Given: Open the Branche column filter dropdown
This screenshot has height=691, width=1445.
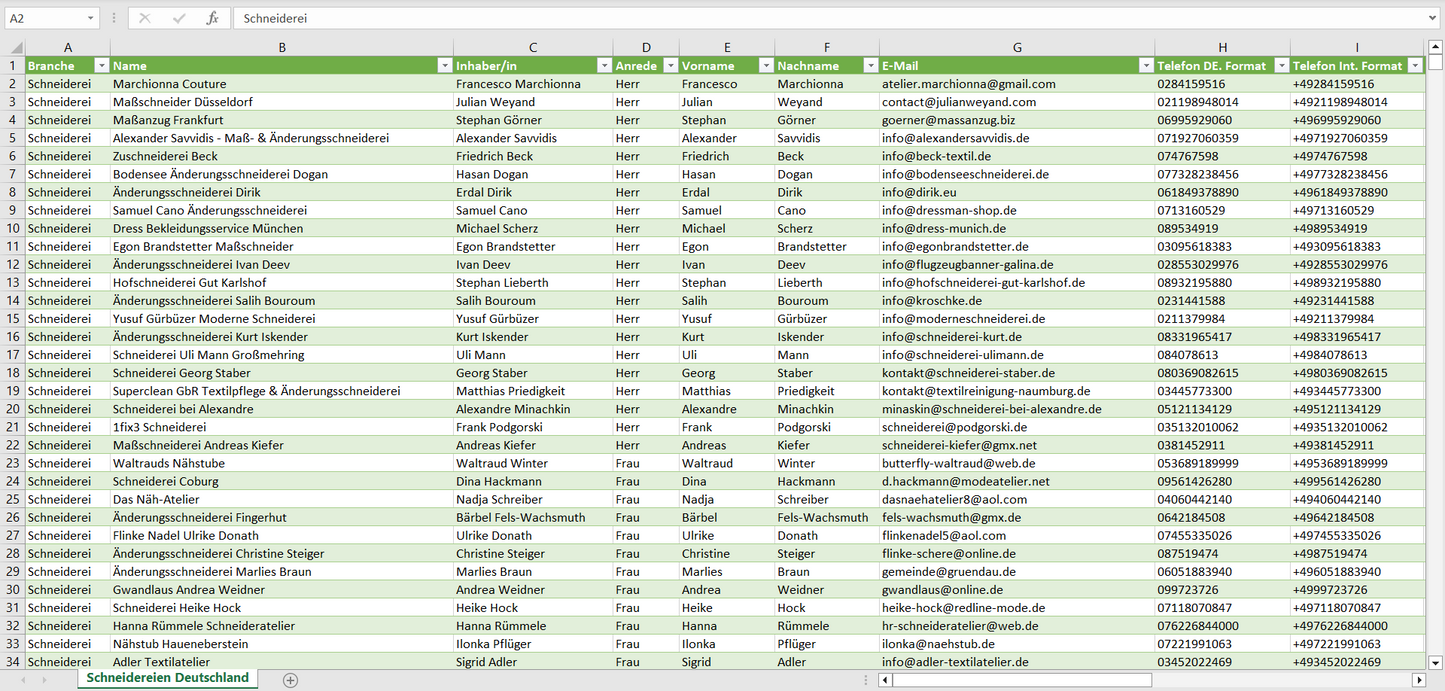Looking at the screenshot, I should [x=101, y=66].
